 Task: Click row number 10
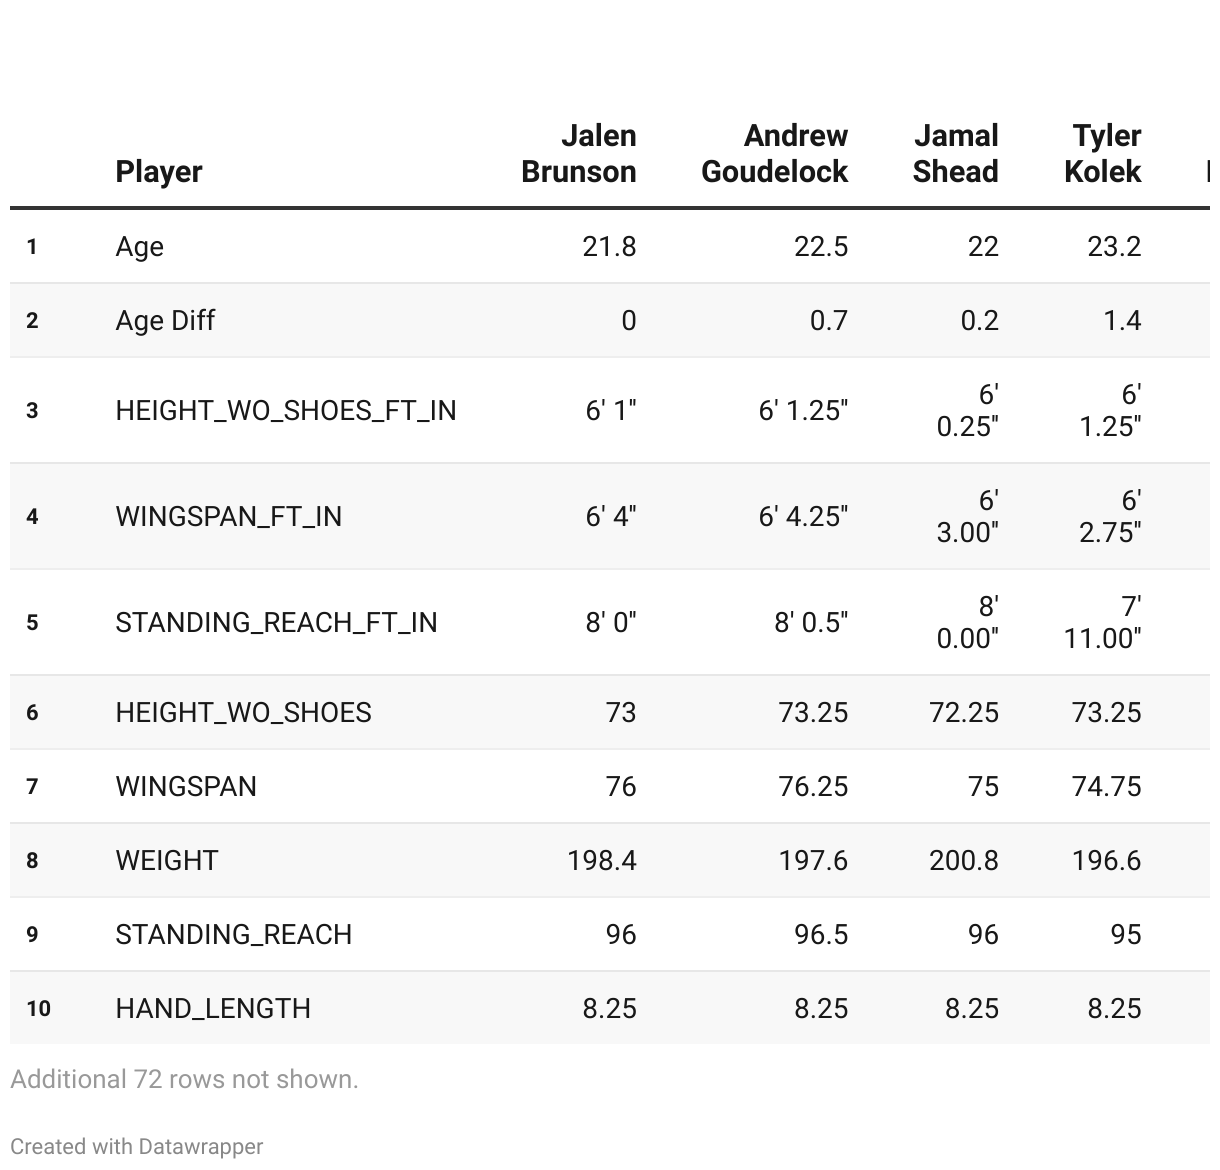pyautogui.click(x=38, y=1008)
